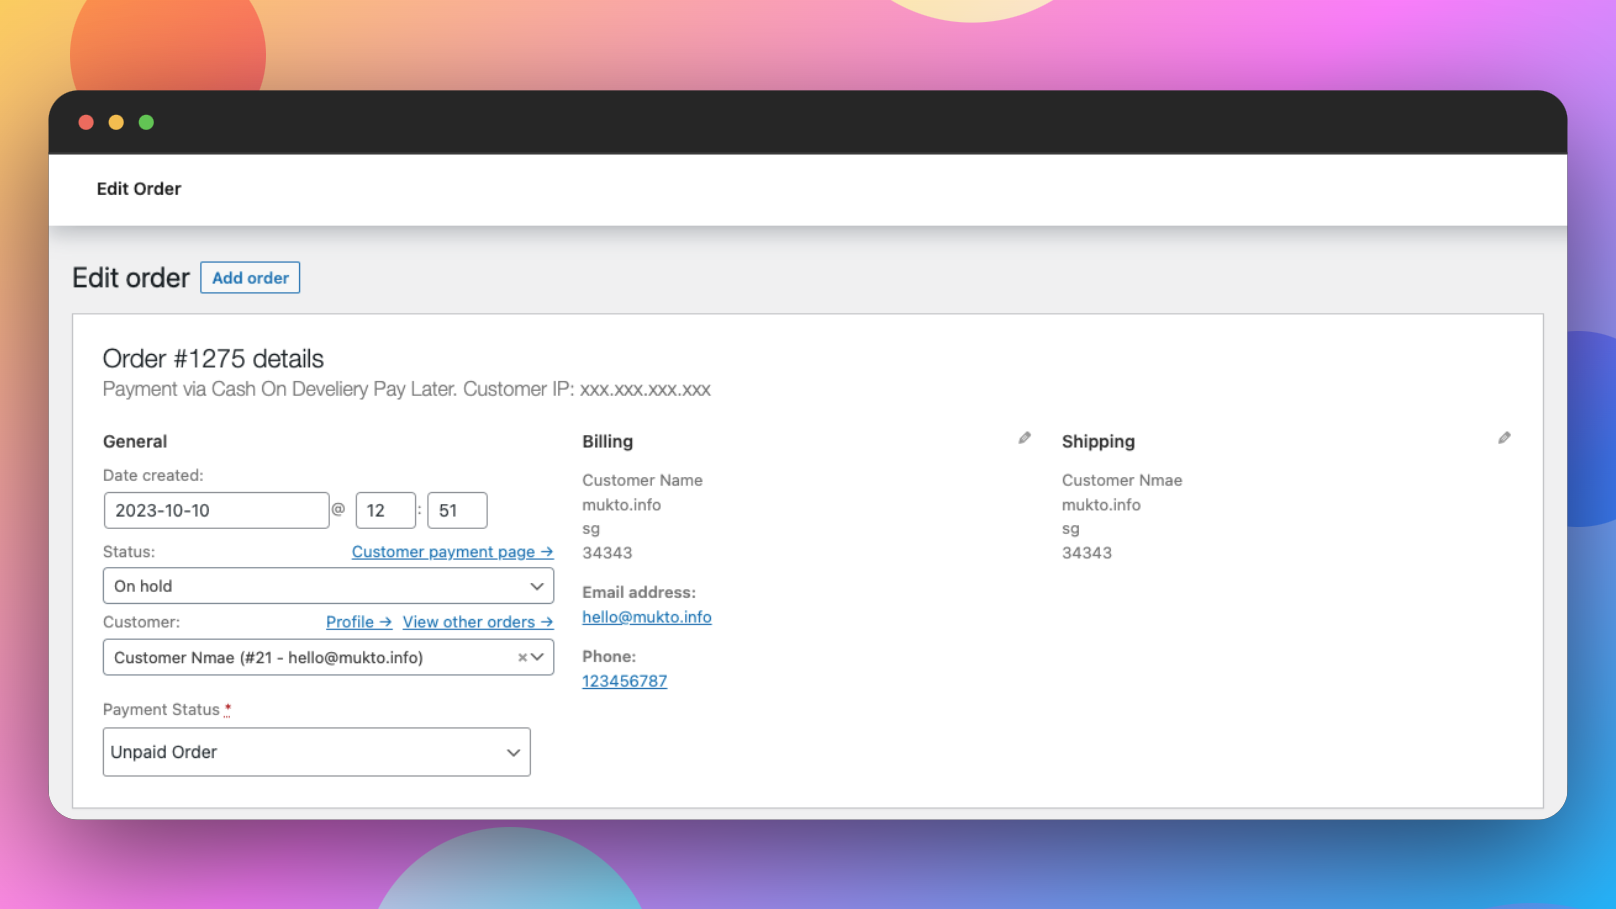Open the On hold status dropdown
This screenshot has height=909, width=1616.
328,586
